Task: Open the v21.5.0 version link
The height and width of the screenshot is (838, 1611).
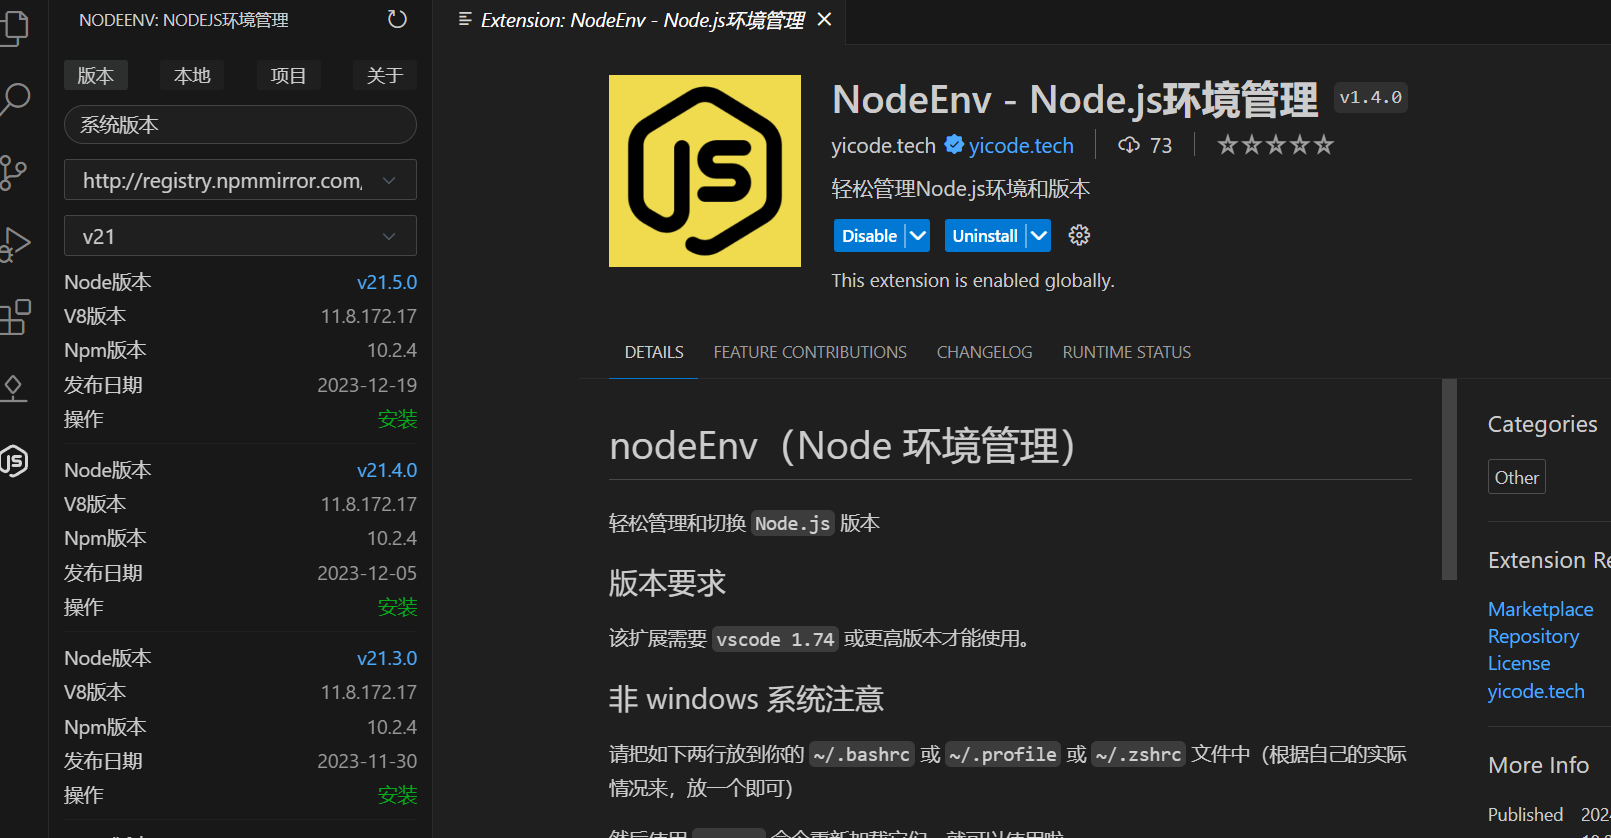Action: (x=387, y=282)
